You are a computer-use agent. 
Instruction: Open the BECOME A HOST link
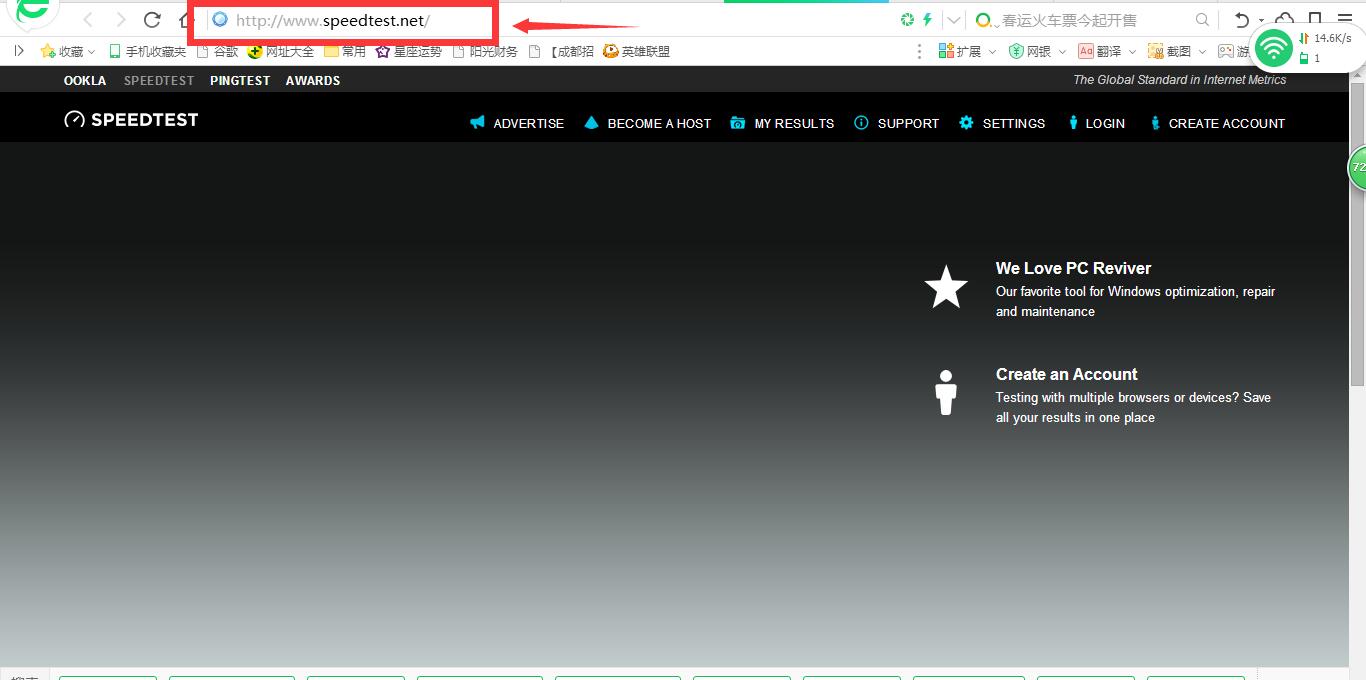(659, 123)
